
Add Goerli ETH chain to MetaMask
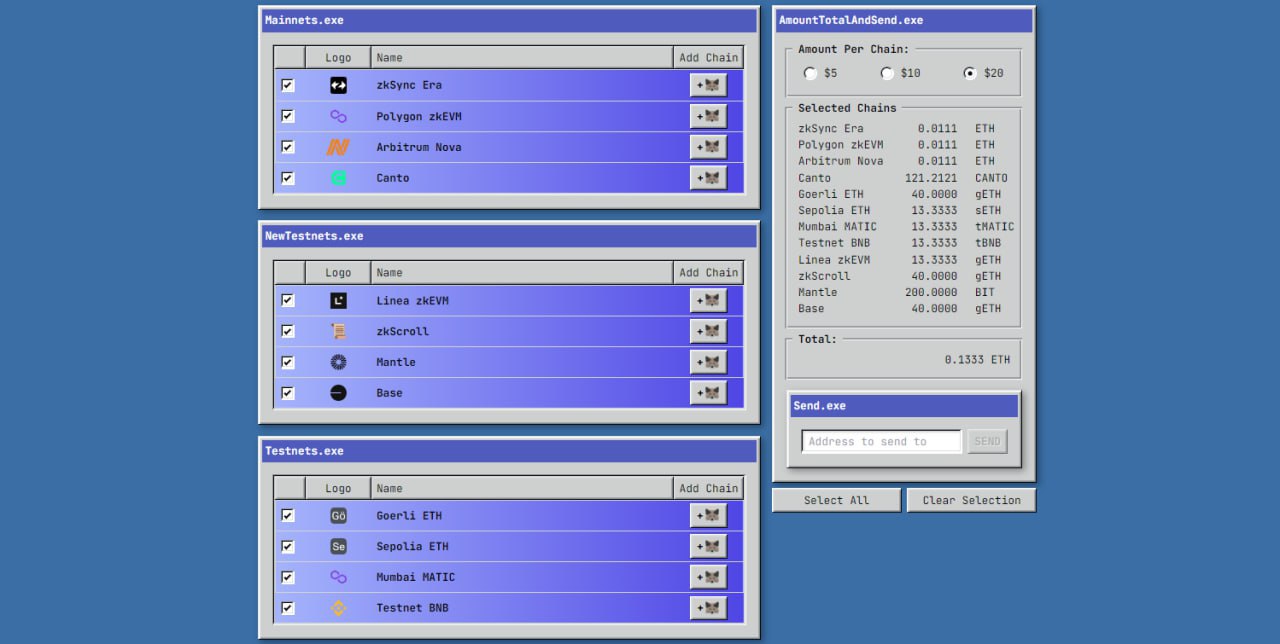(x=708, y=516)
